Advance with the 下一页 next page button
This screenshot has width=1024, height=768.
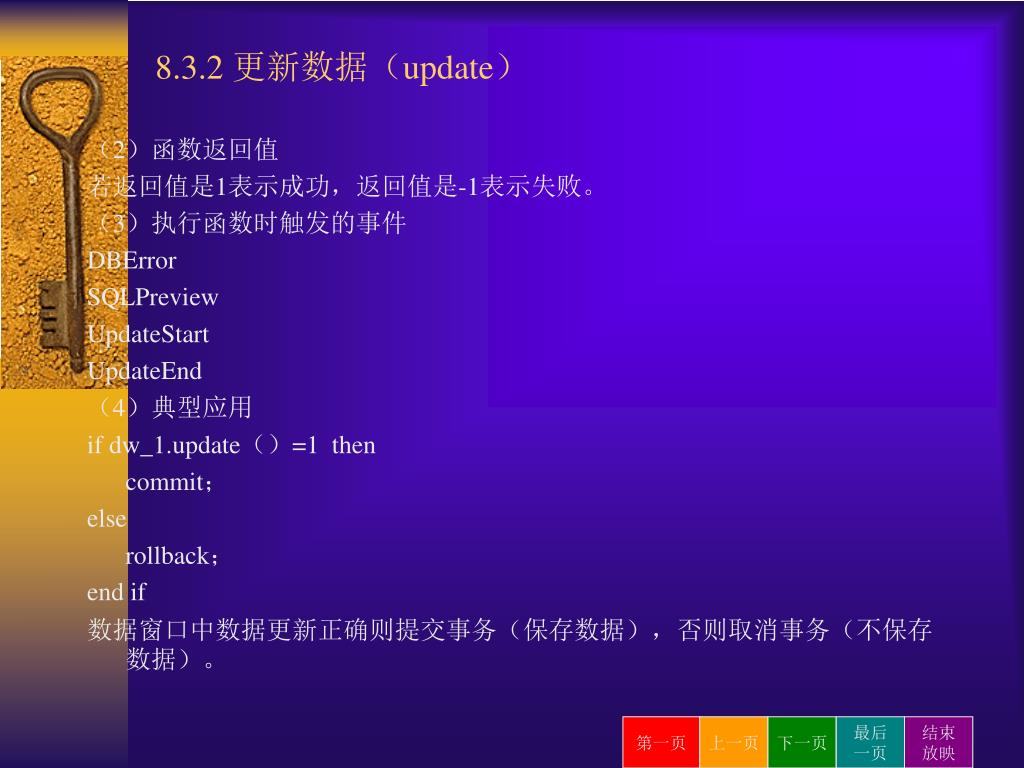pyautogui.click(x=802, y=742)
